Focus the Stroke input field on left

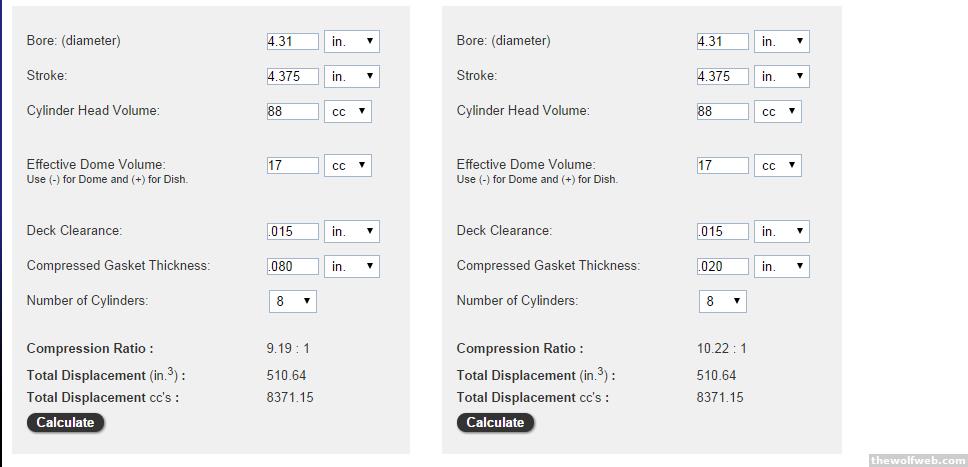[x=293, y=76]
